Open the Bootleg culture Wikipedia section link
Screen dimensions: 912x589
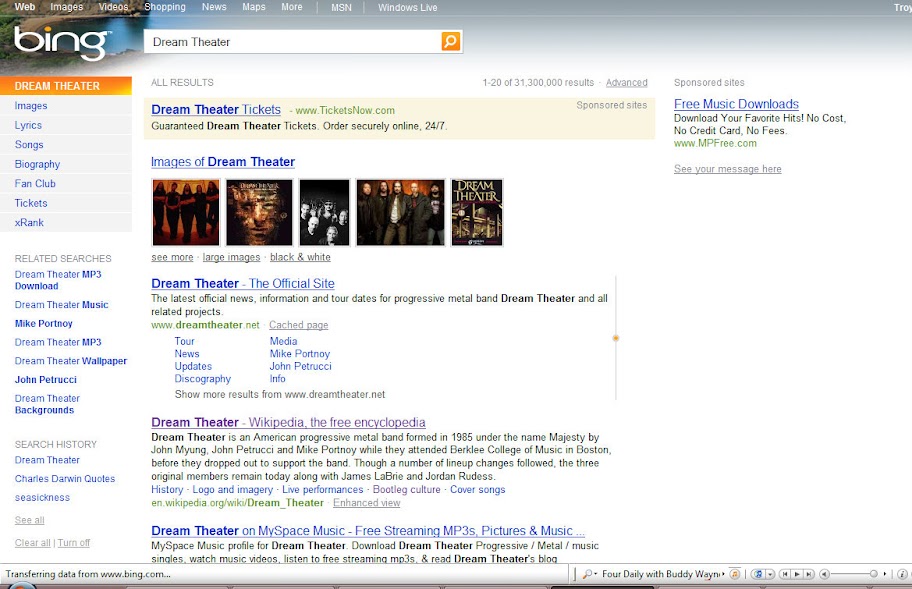point(407,490)
